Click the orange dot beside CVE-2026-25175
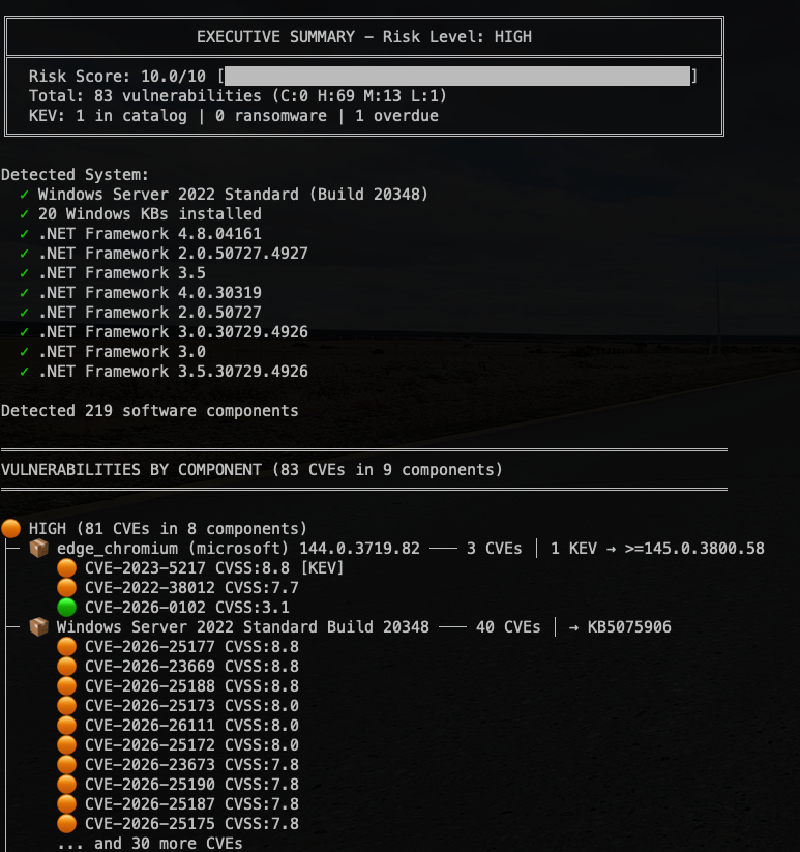 (67, 823)
